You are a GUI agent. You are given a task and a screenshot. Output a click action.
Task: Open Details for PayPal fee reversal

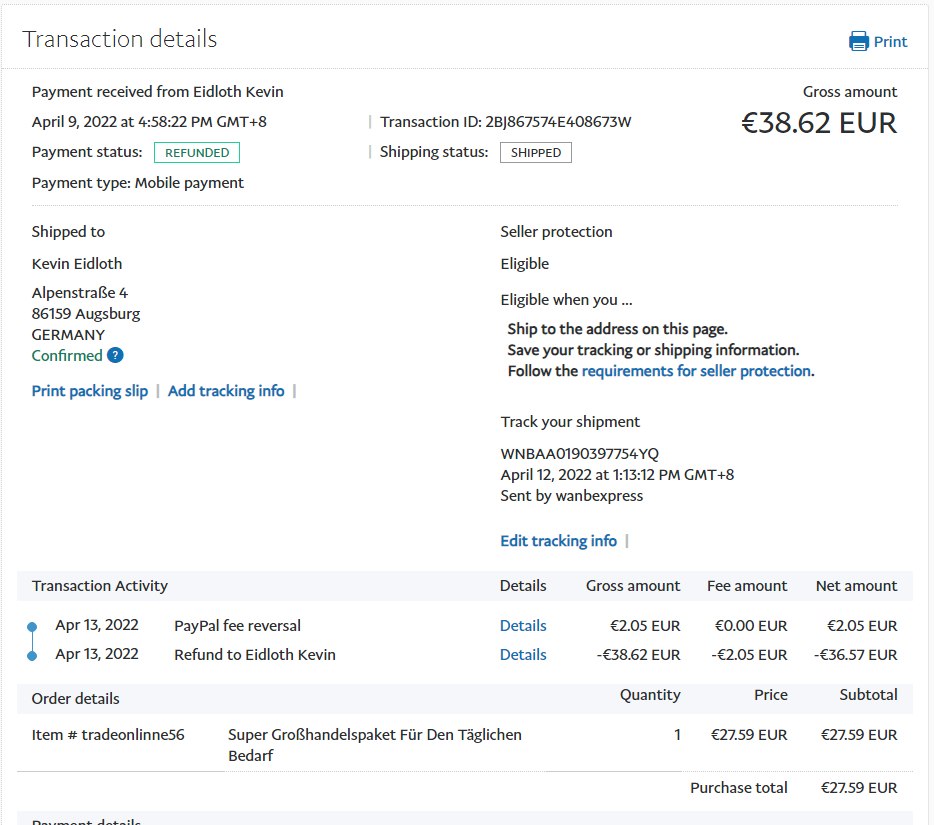[523, 626]
